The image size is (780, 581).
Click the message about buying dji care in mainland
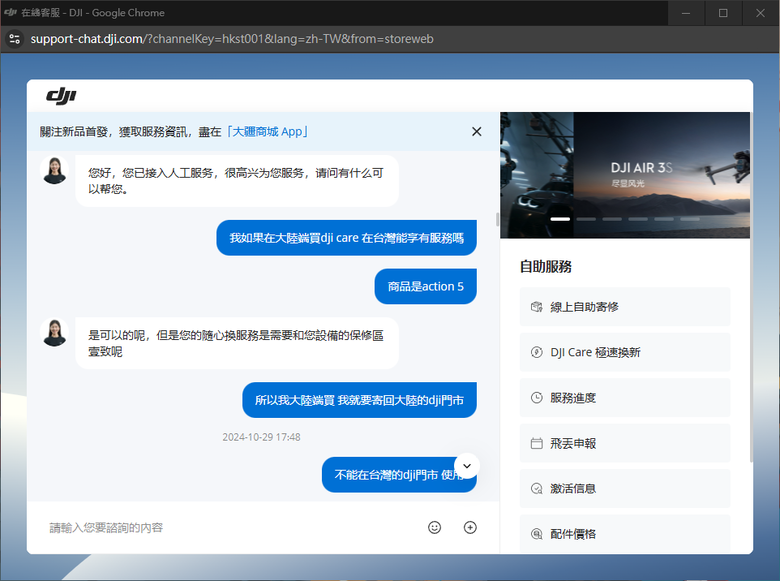point(346,238)
